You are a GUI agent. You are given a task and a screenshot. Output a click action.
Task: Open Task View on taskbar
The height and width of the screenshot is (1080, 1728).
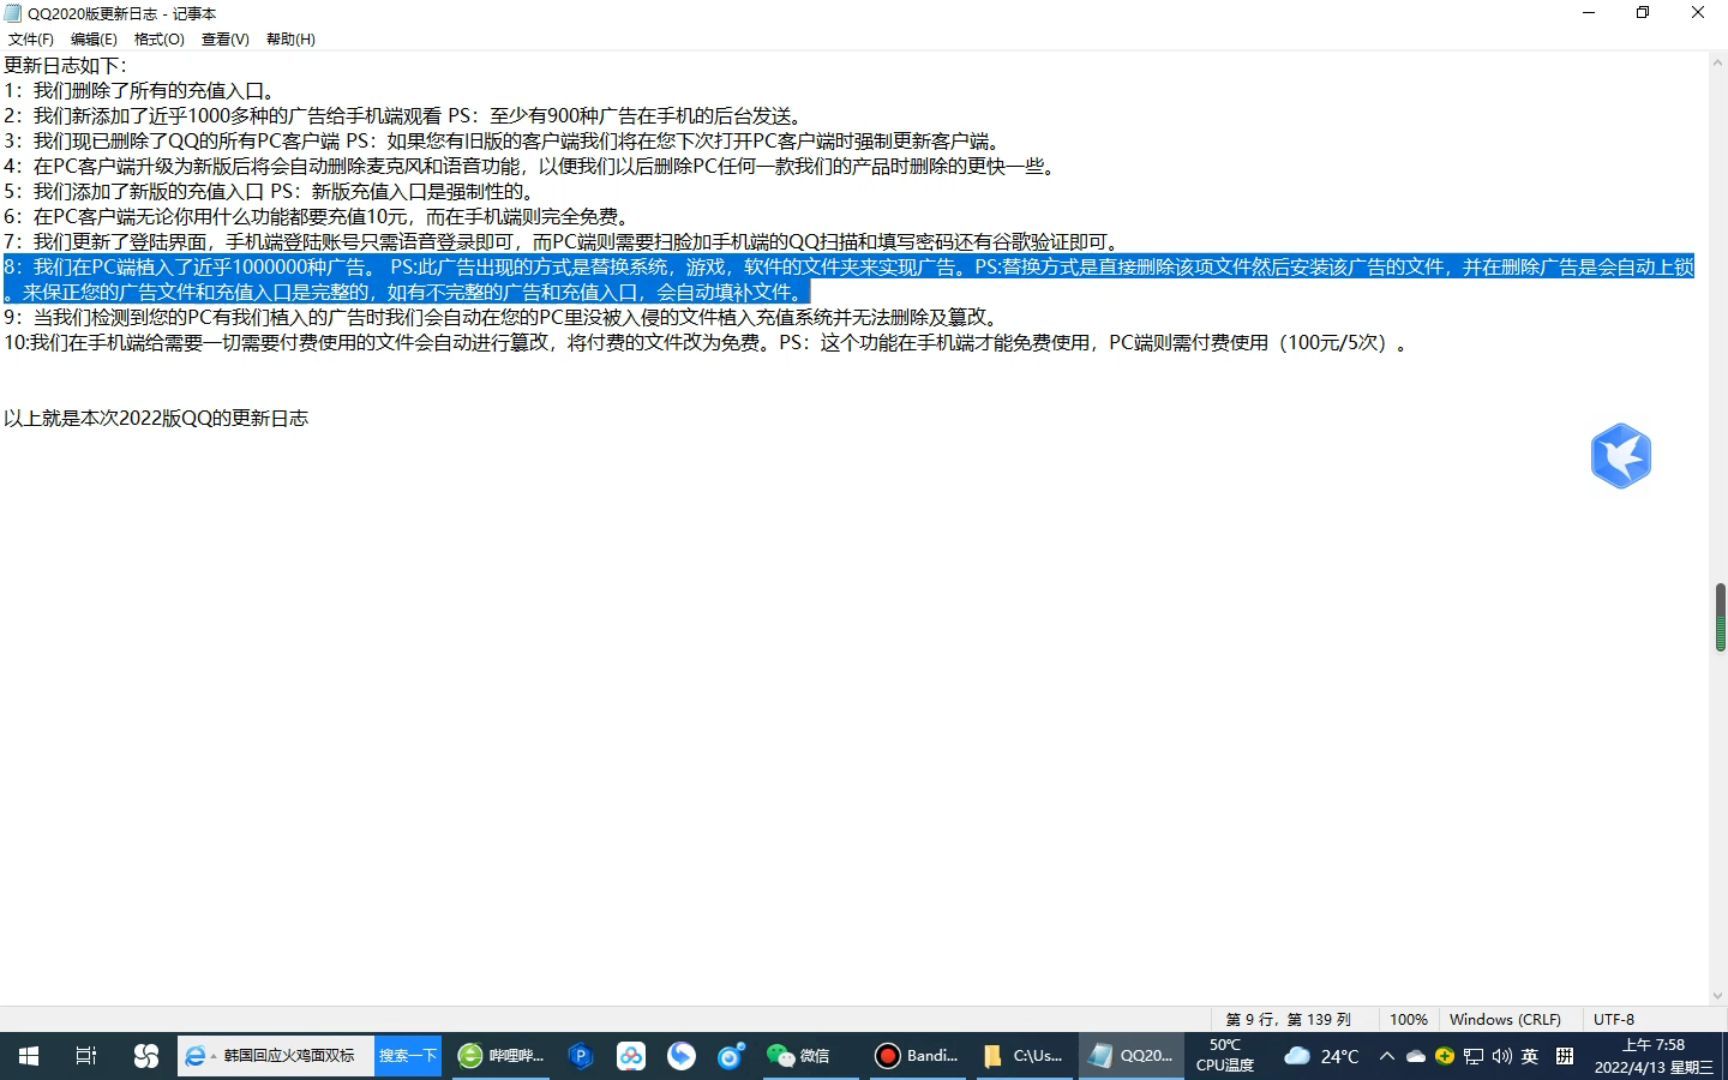coord(86,1056)
